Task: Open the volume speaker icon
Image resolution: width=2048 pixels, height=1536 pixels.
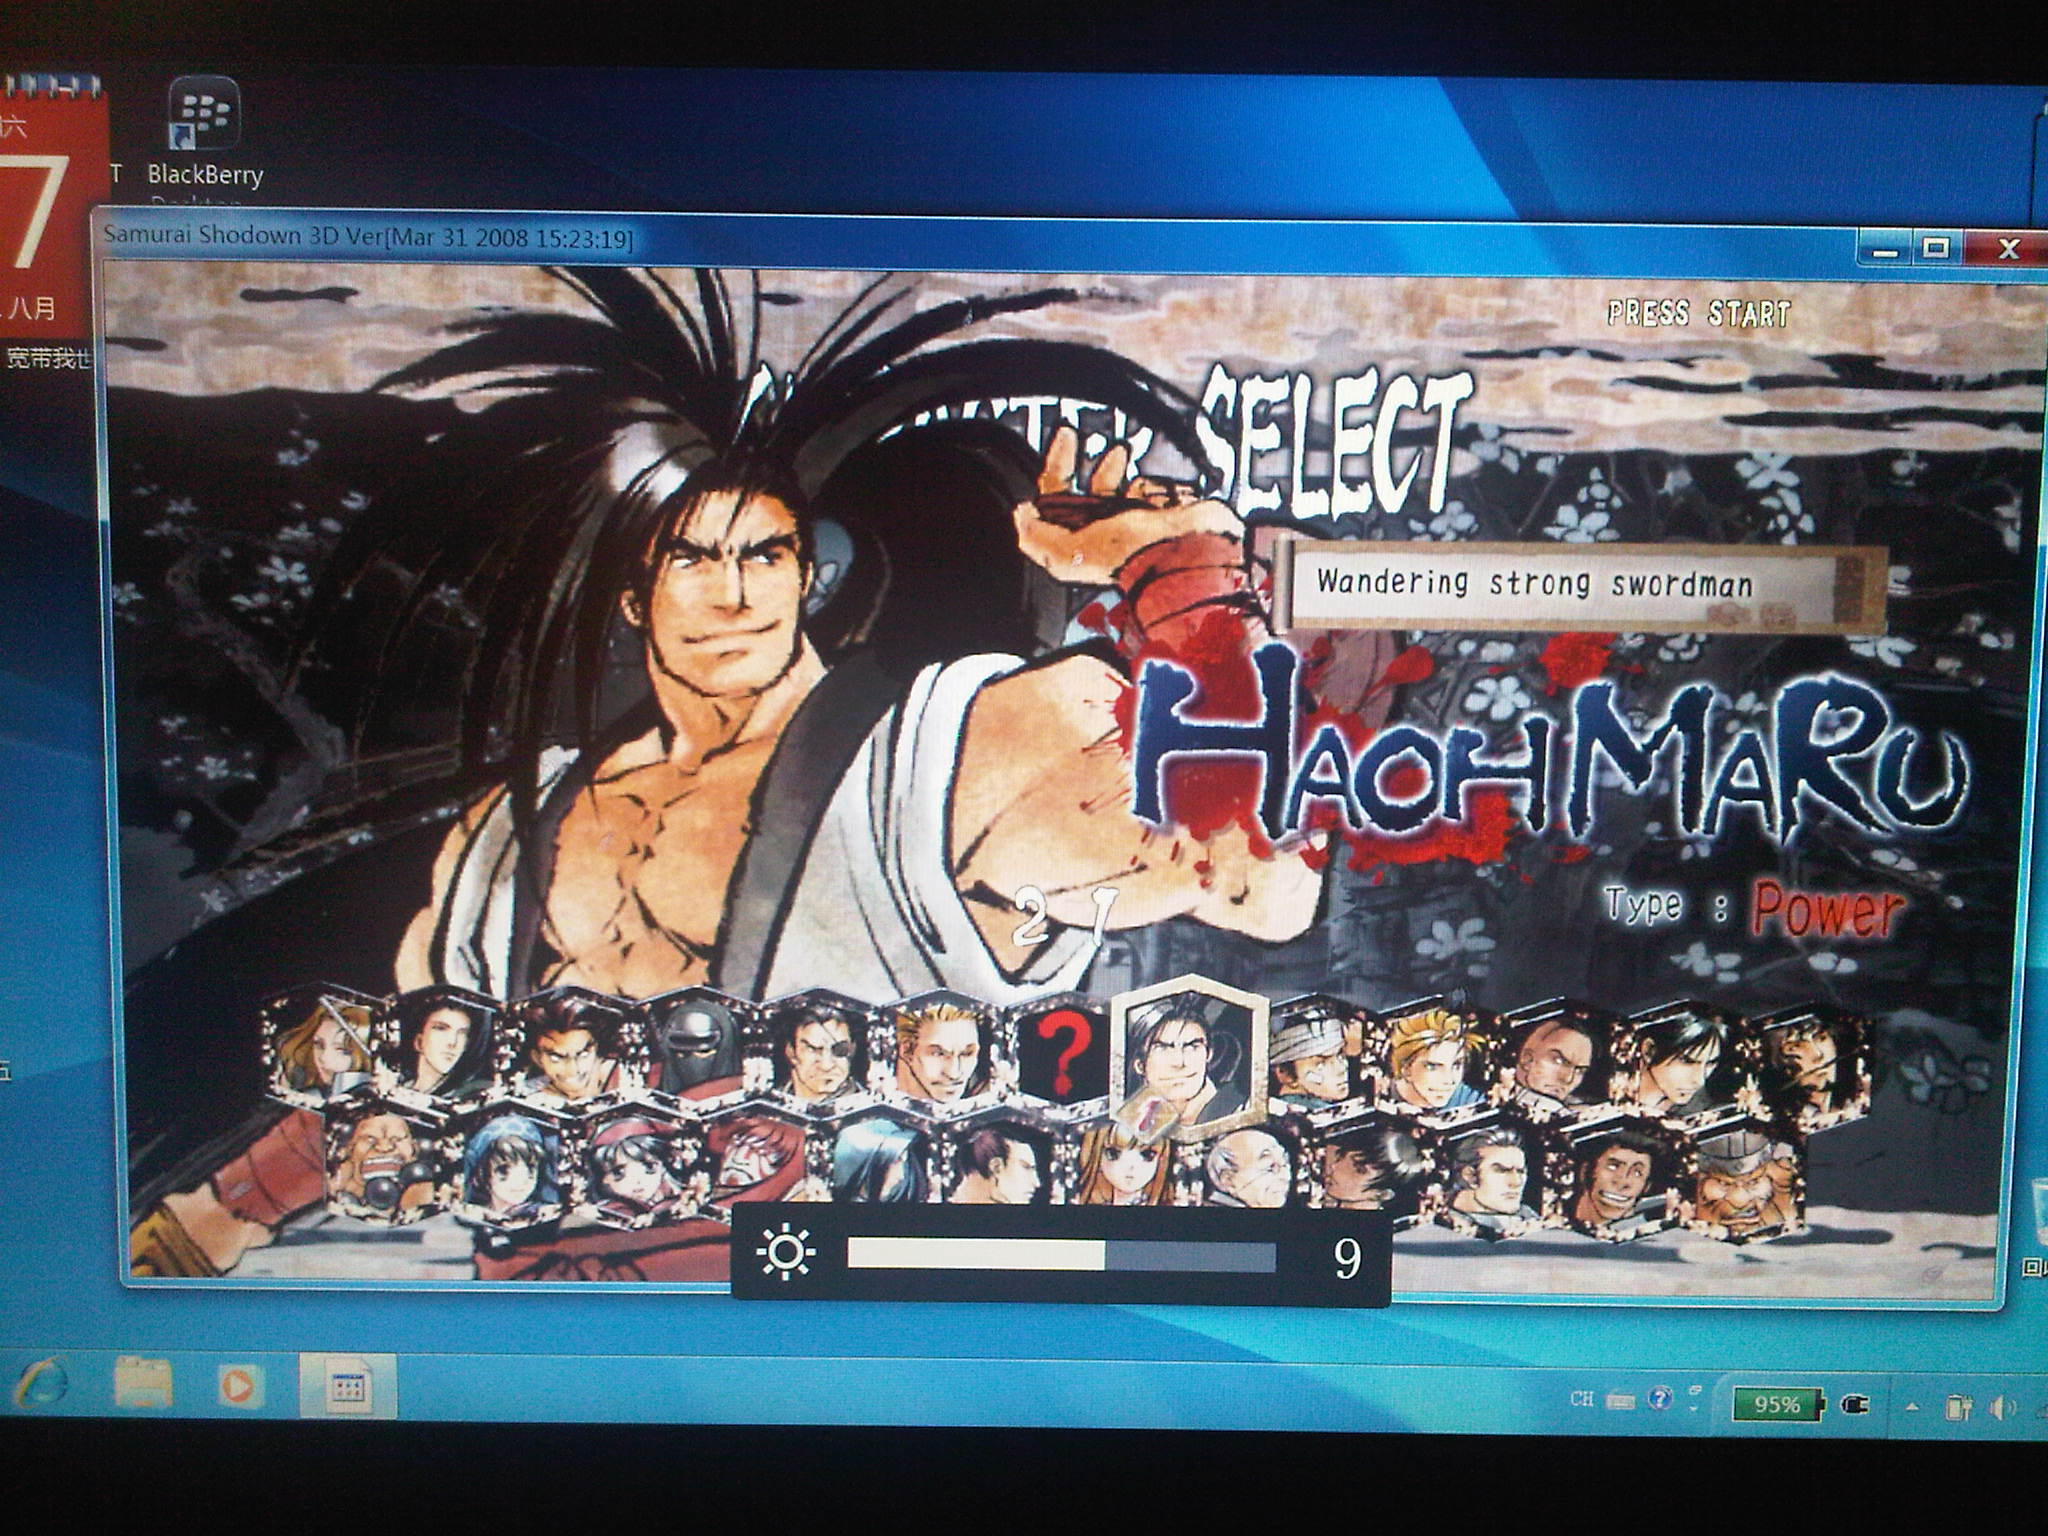Action: pos(2002,1408)
